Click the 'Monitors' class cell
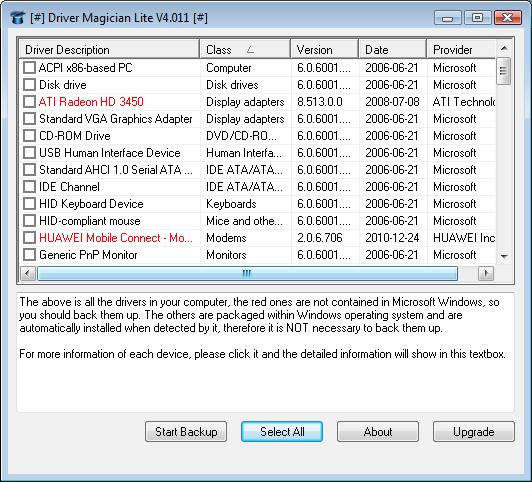The width and height of the screenshot is (532, 482). 226,255
